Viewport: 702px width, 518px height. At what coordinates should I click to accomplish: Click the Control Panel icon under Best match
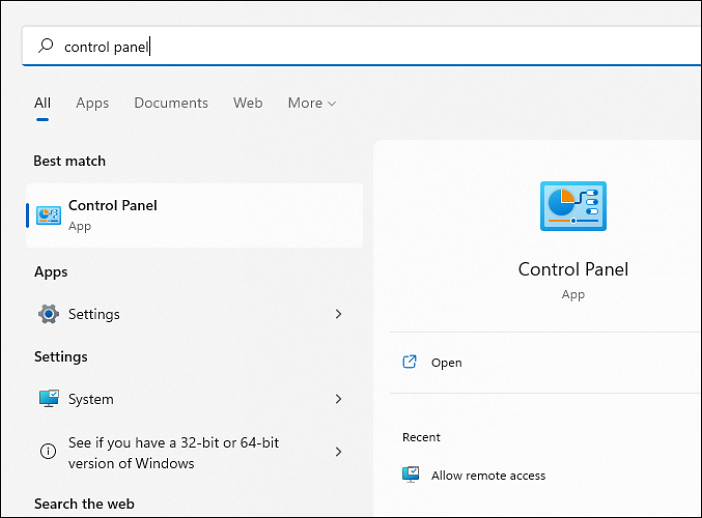(x=48, y=215)
